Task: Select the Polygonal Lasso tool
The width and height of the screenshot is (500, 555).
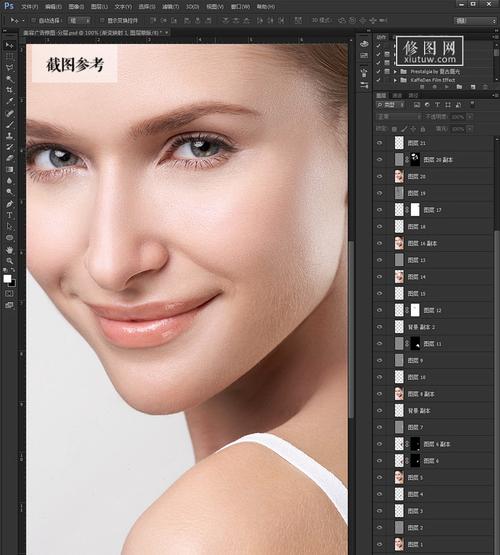Action: [x=10, y=68]
